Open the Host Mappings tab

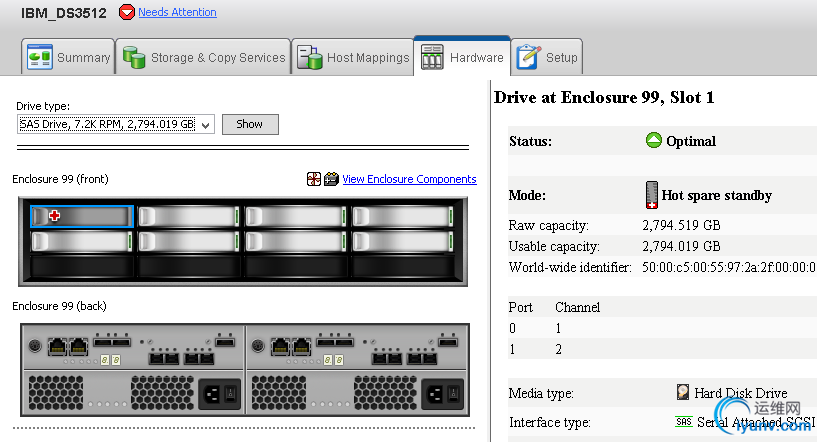pos(353,57)
